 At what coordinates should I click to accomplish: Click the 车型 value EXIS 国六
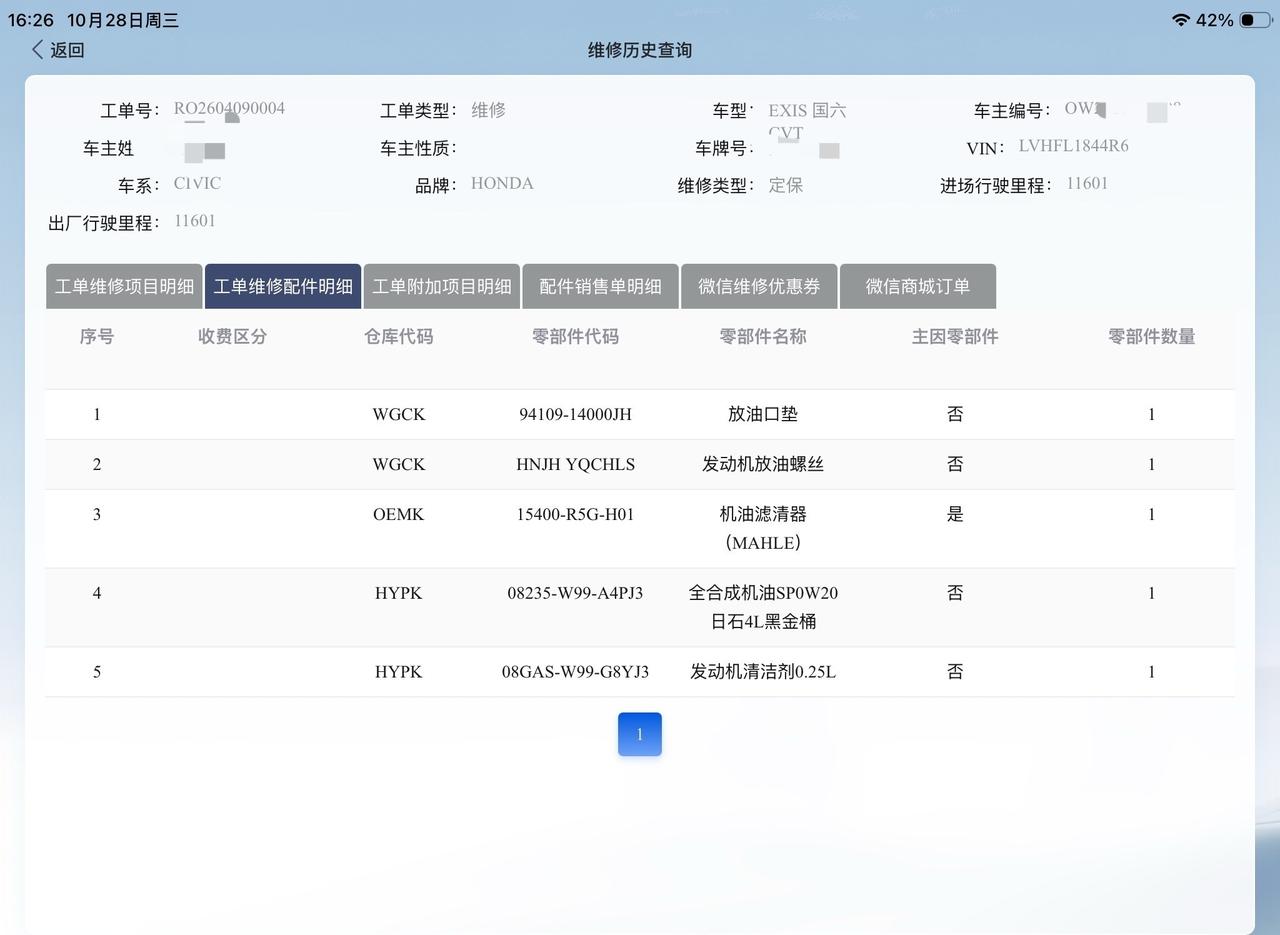[807, 110]
